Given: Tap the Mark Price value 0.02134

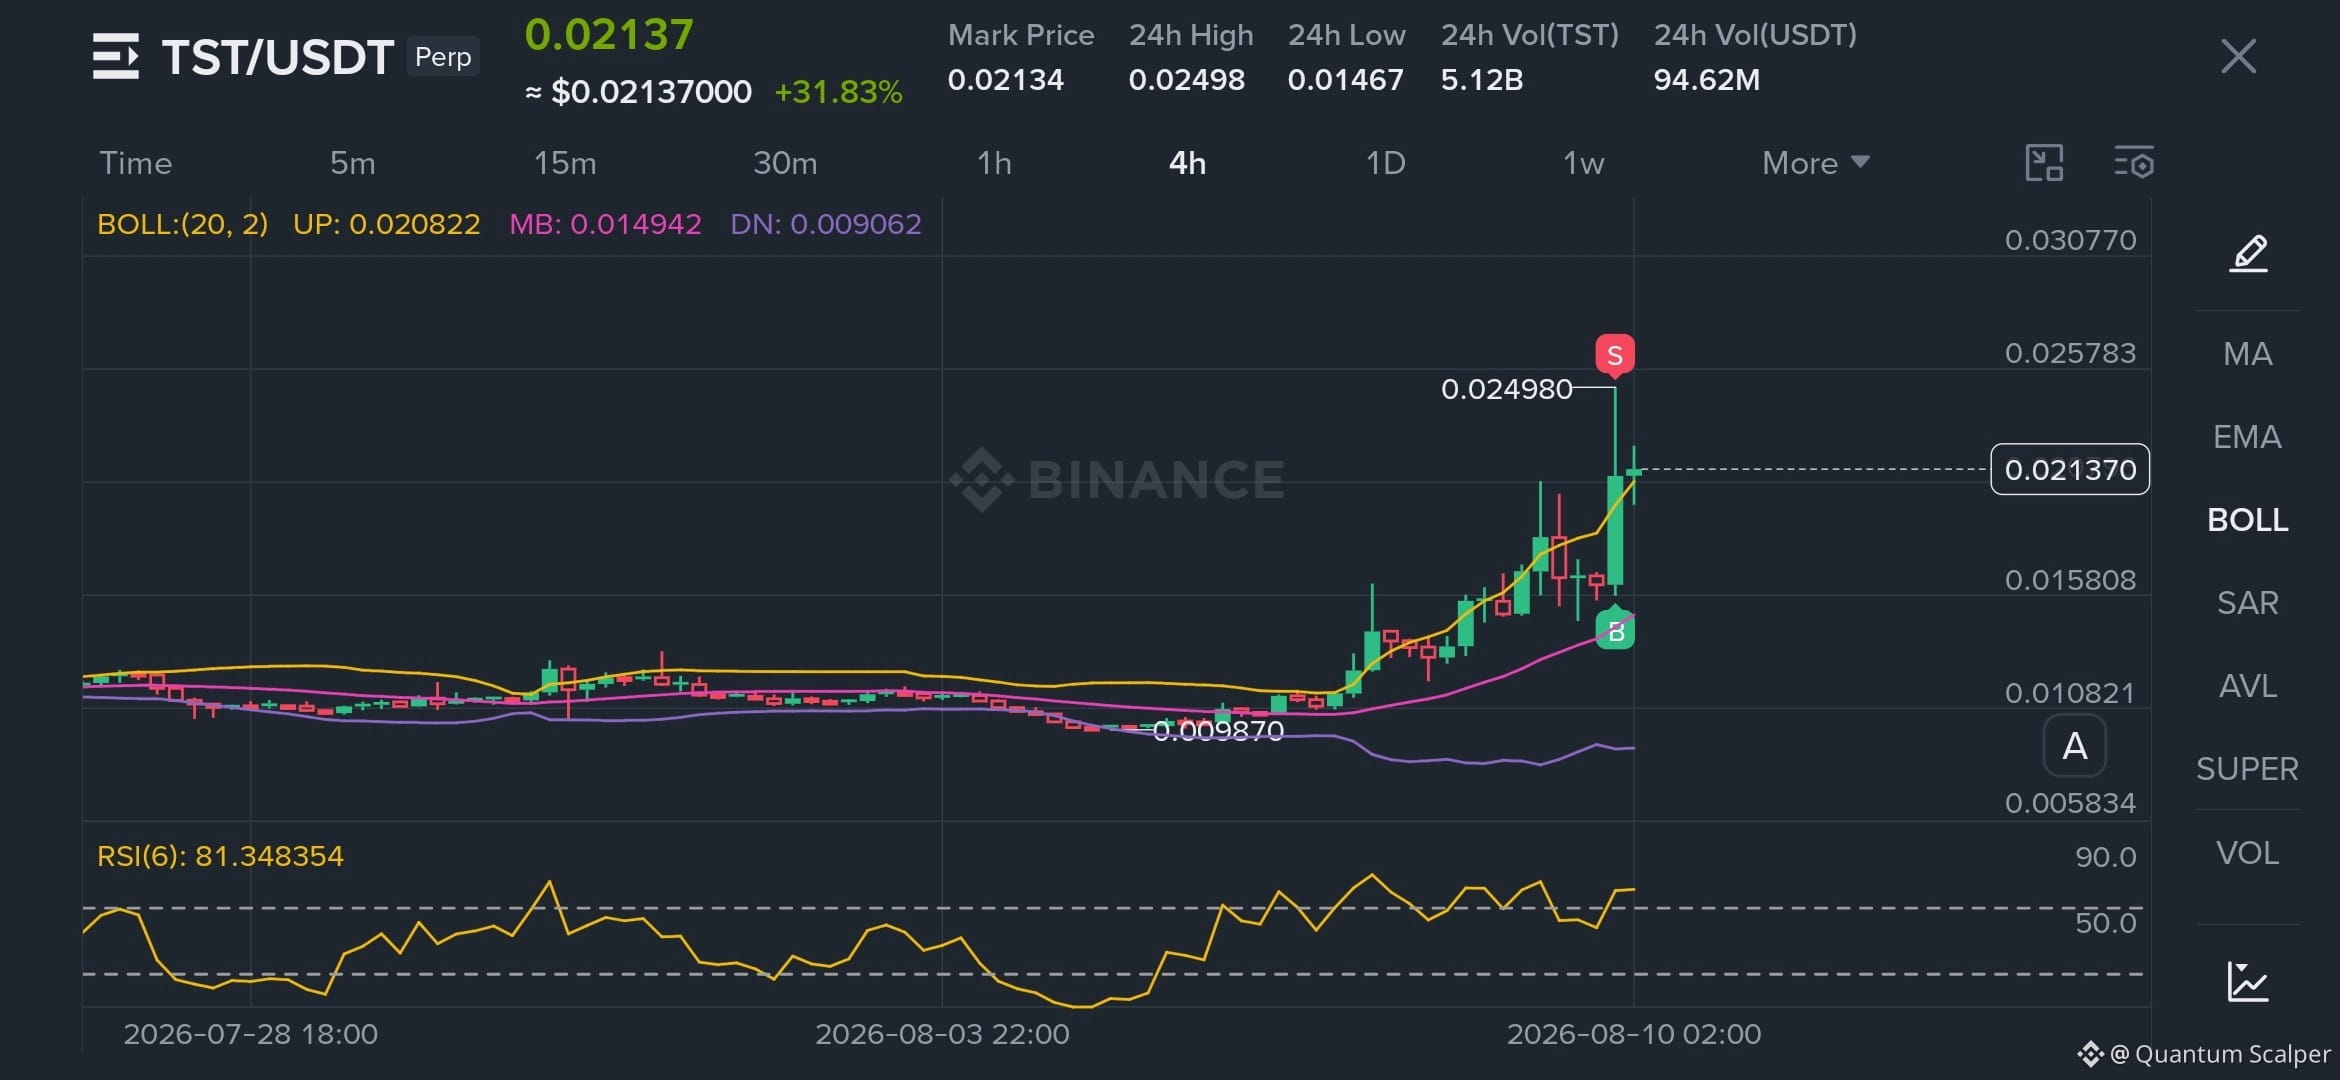Looking at the screenshot, I should pos(1006,80).
